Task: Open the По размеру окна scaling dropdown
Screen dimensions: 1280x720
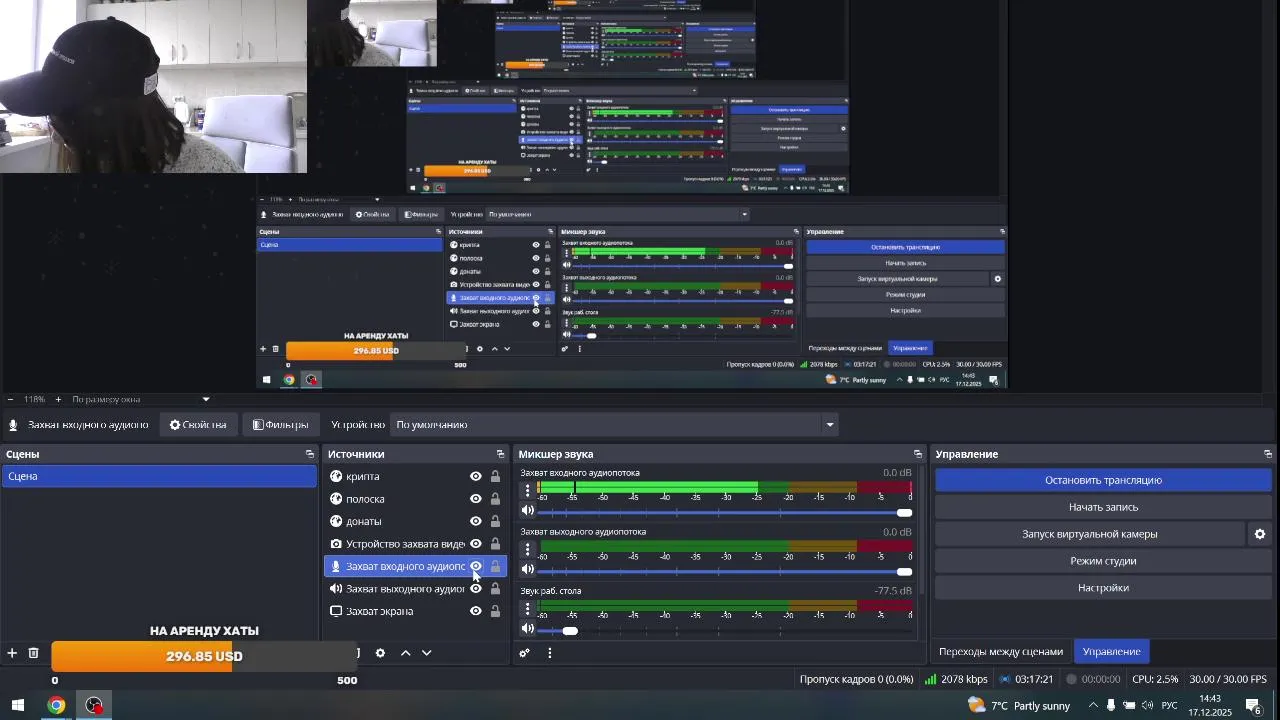Action: tap(140, 399)
